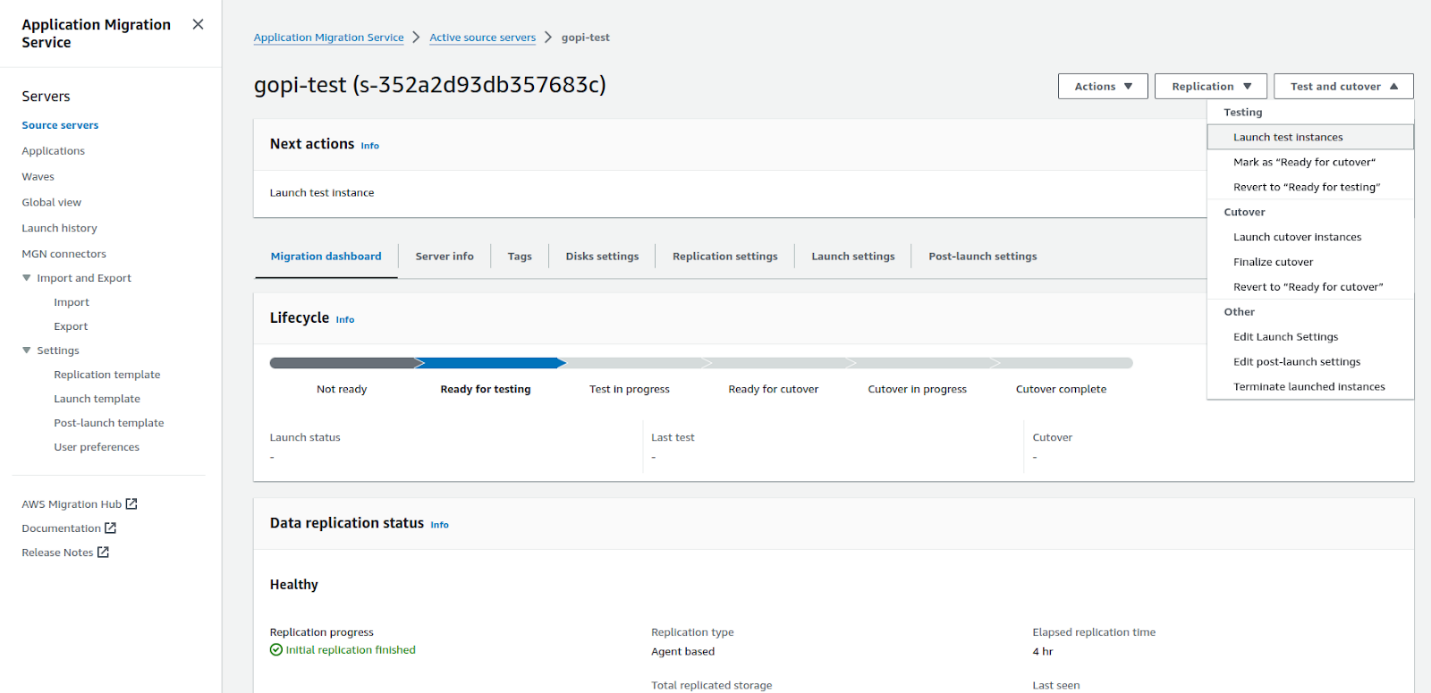Click the gopi-test server title heading

pos(430,85)
